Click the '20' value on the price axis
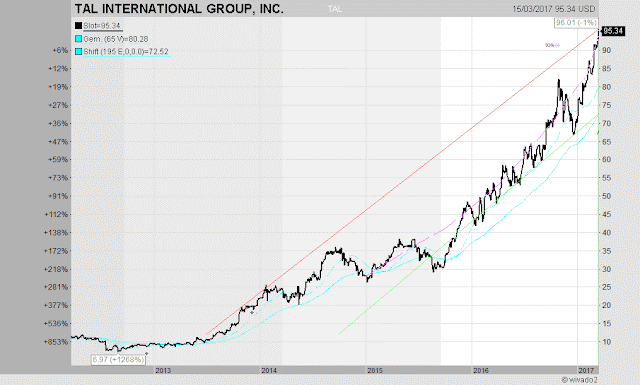Image resolution: width=640 pixels, height=385 pixels. pos(607,305)
